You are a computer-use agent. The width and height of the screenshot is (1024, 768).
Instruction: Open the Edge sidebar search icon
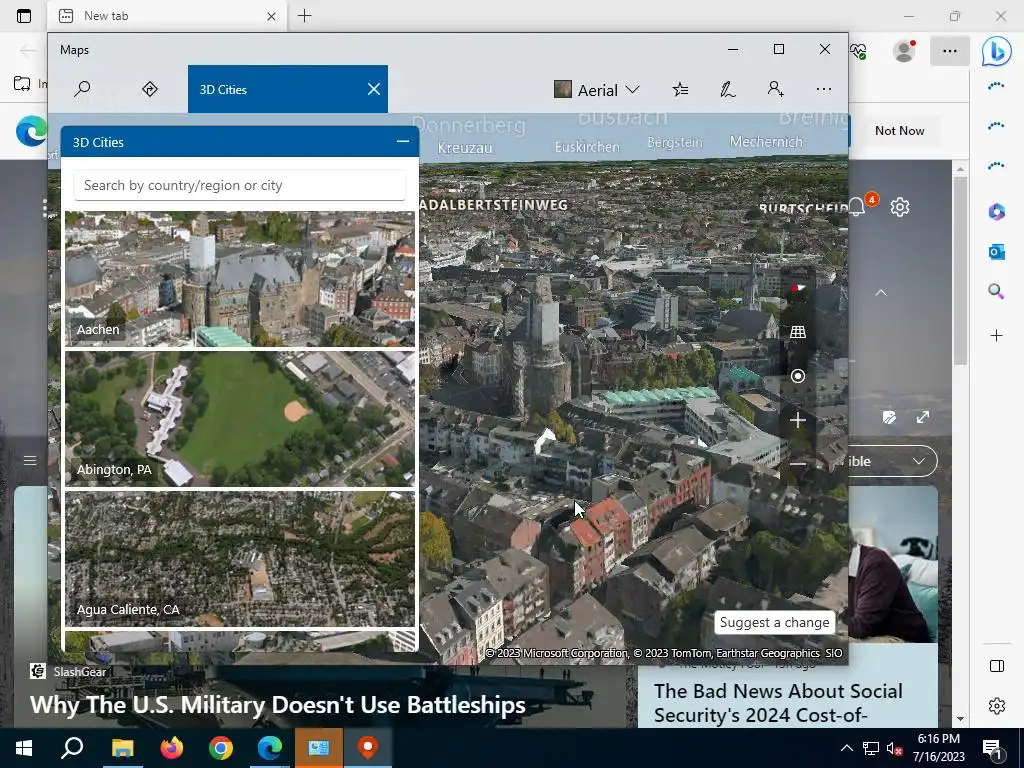996,291
